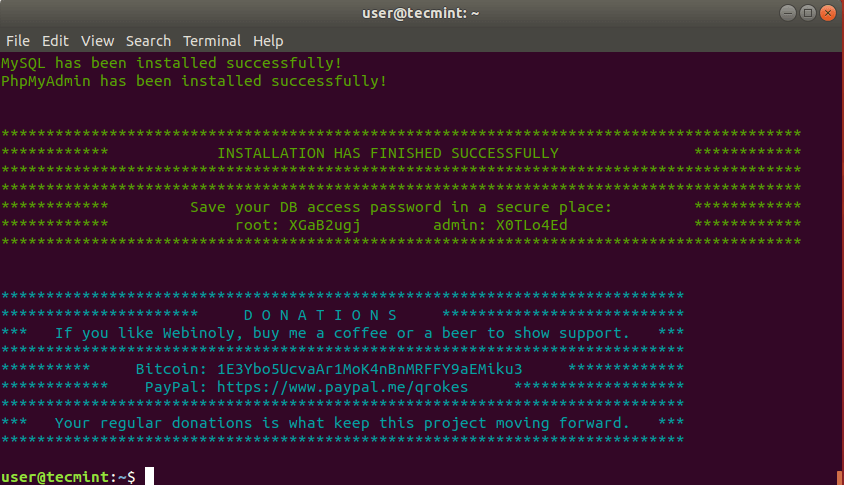This screenshot has width=844, height=485.
Task: Open the Terminal menu
Action: coord(211,41)
